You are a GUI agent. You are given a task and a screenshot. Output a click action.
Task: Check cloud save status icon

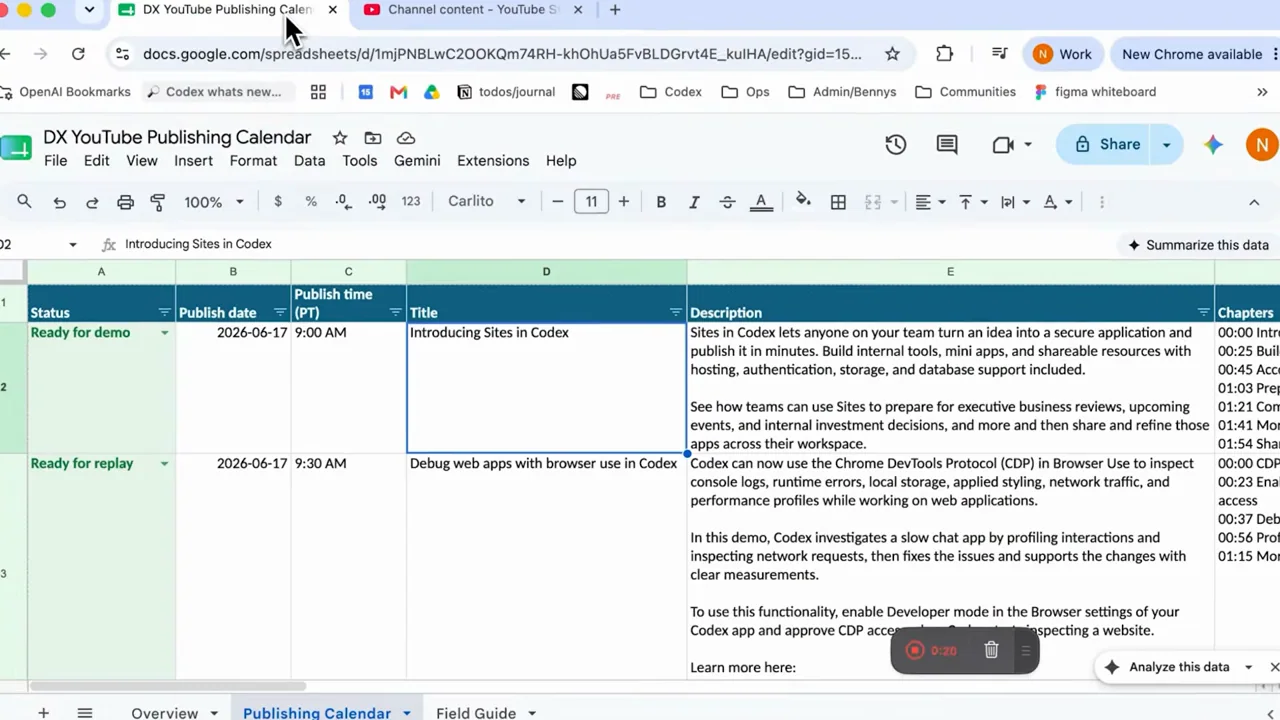point(405,138)
